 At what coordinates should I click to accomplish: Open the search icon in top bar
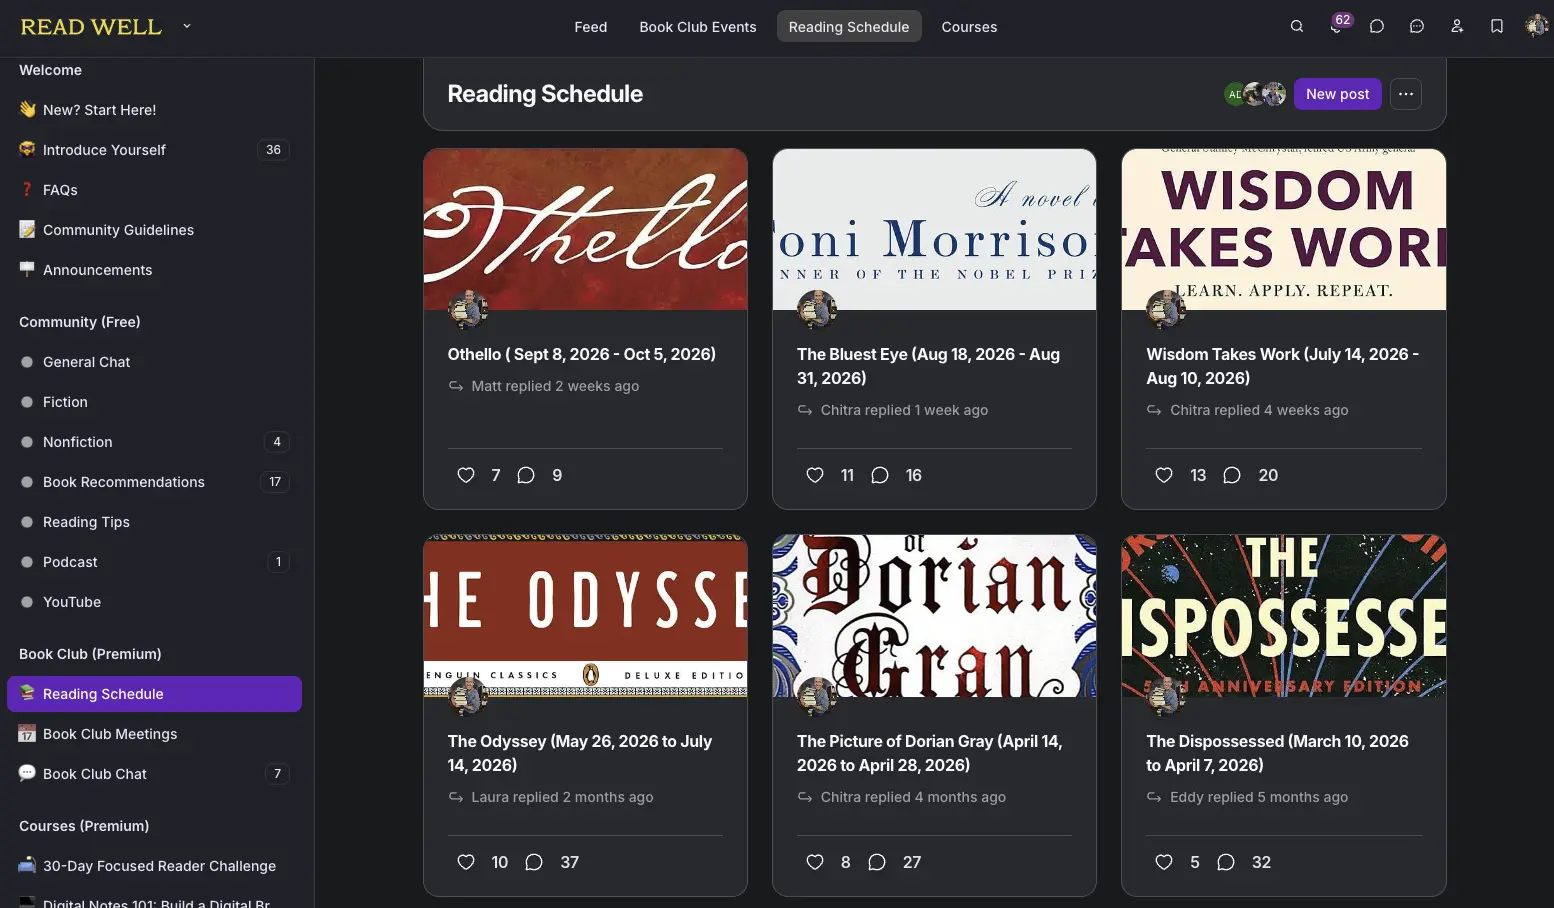click(x=1297, y=27)
